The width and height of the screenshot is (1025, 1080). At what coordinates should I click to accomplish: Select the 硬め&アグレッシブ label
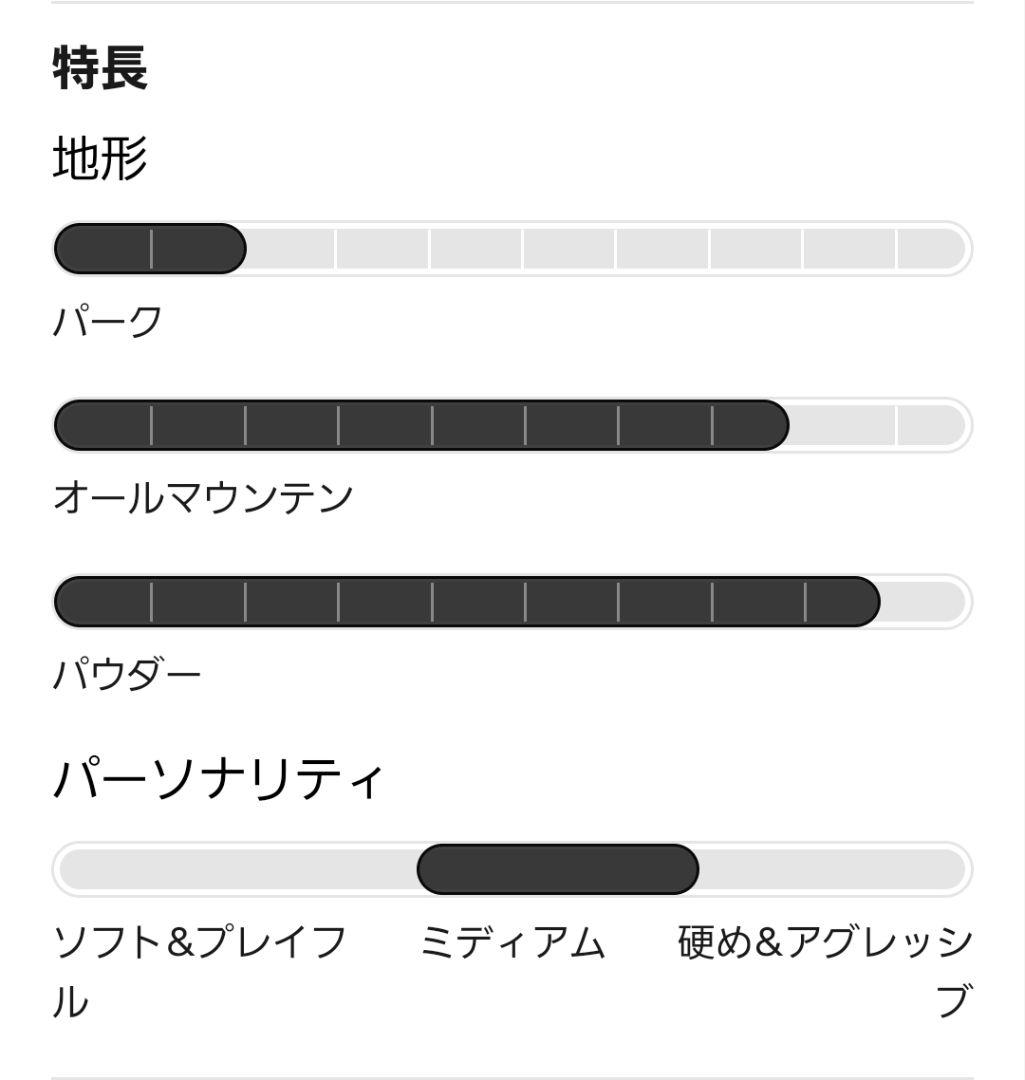click(x=825, y=943)
